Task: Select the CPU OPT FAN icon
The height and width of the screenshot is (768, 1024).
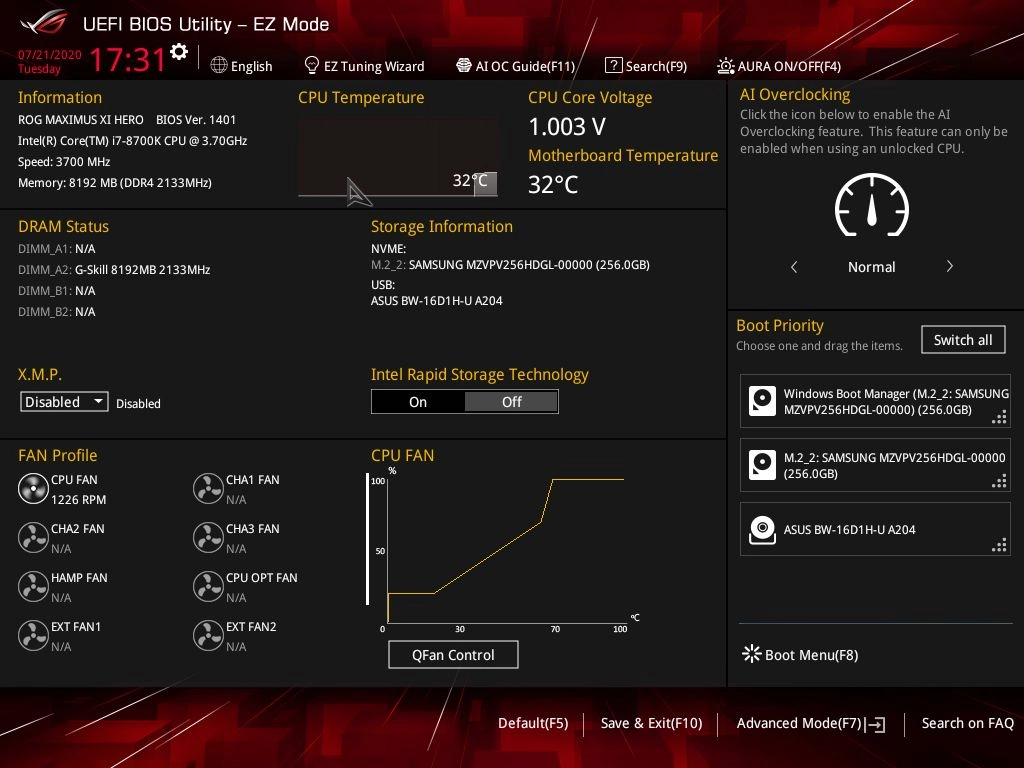Action: 208,587
